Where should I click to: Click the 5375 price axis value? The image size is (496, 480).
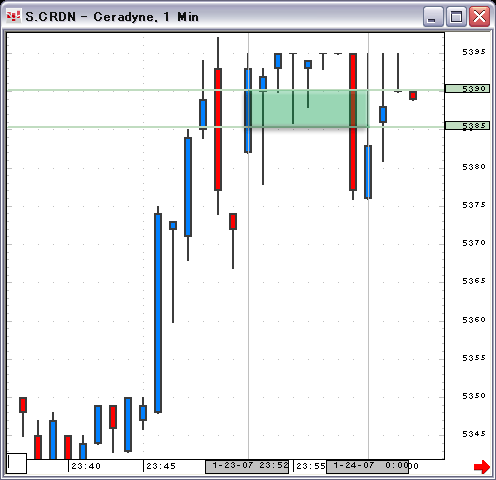click(474, 205)
